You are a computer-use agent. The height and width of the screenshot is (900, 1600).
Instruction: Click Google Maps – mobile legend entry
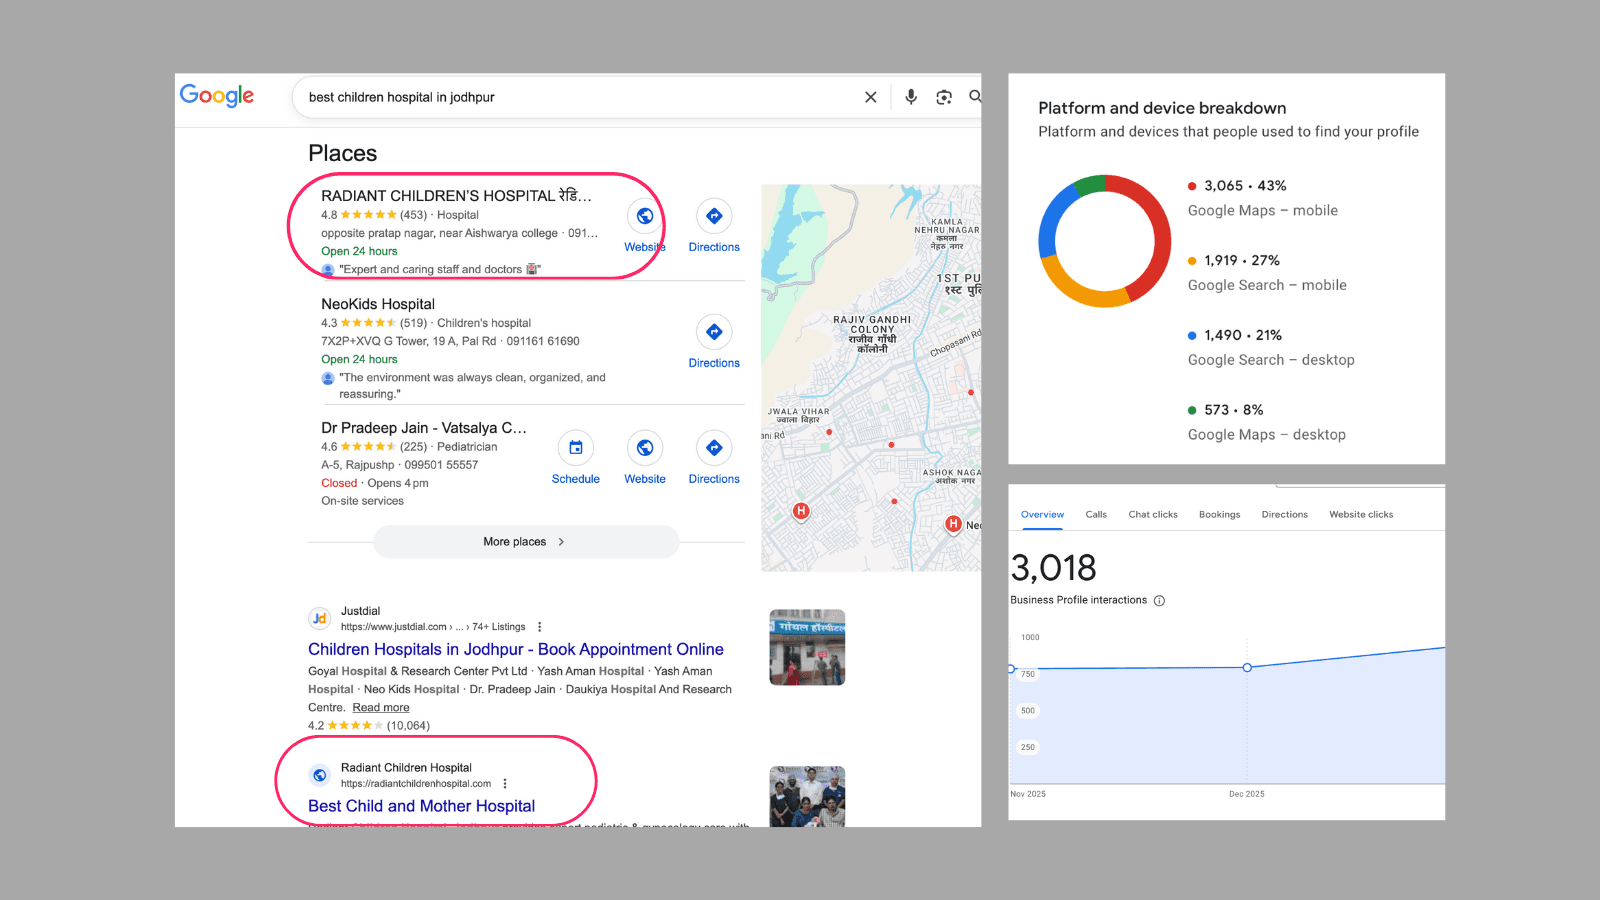pyautogui.click(x=1263, y=198)
